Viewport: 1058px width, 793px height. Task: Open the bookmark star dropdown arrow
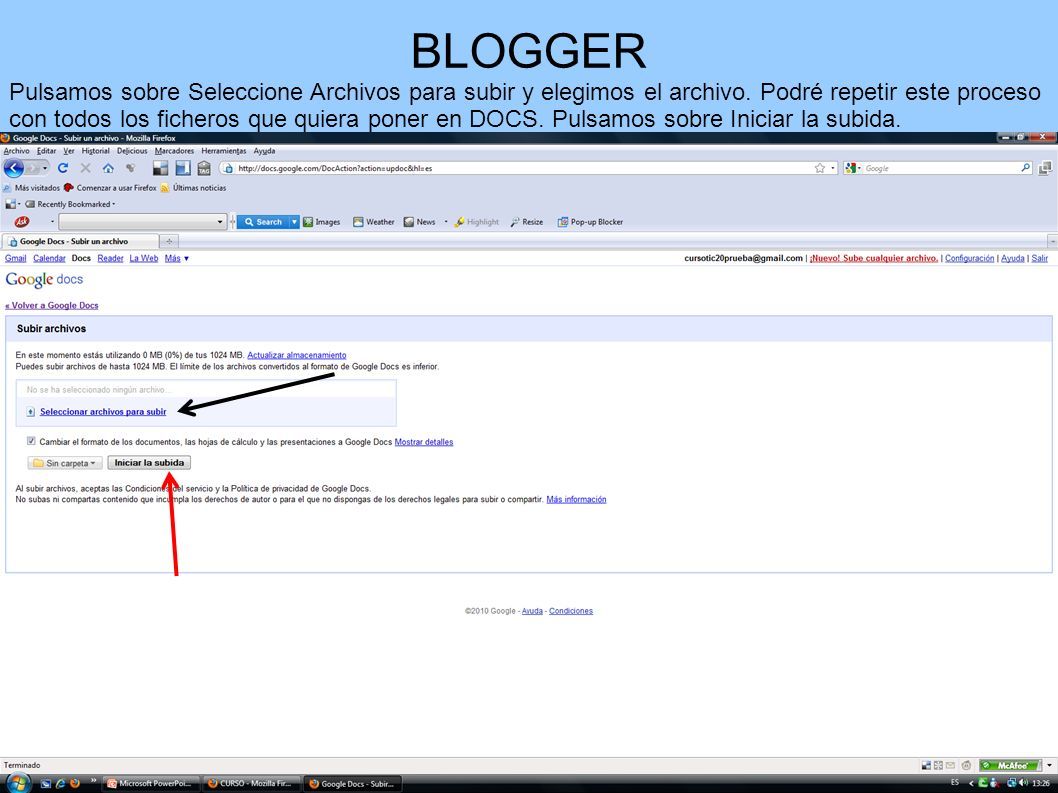pyautogui.click(x=833, y=168)
